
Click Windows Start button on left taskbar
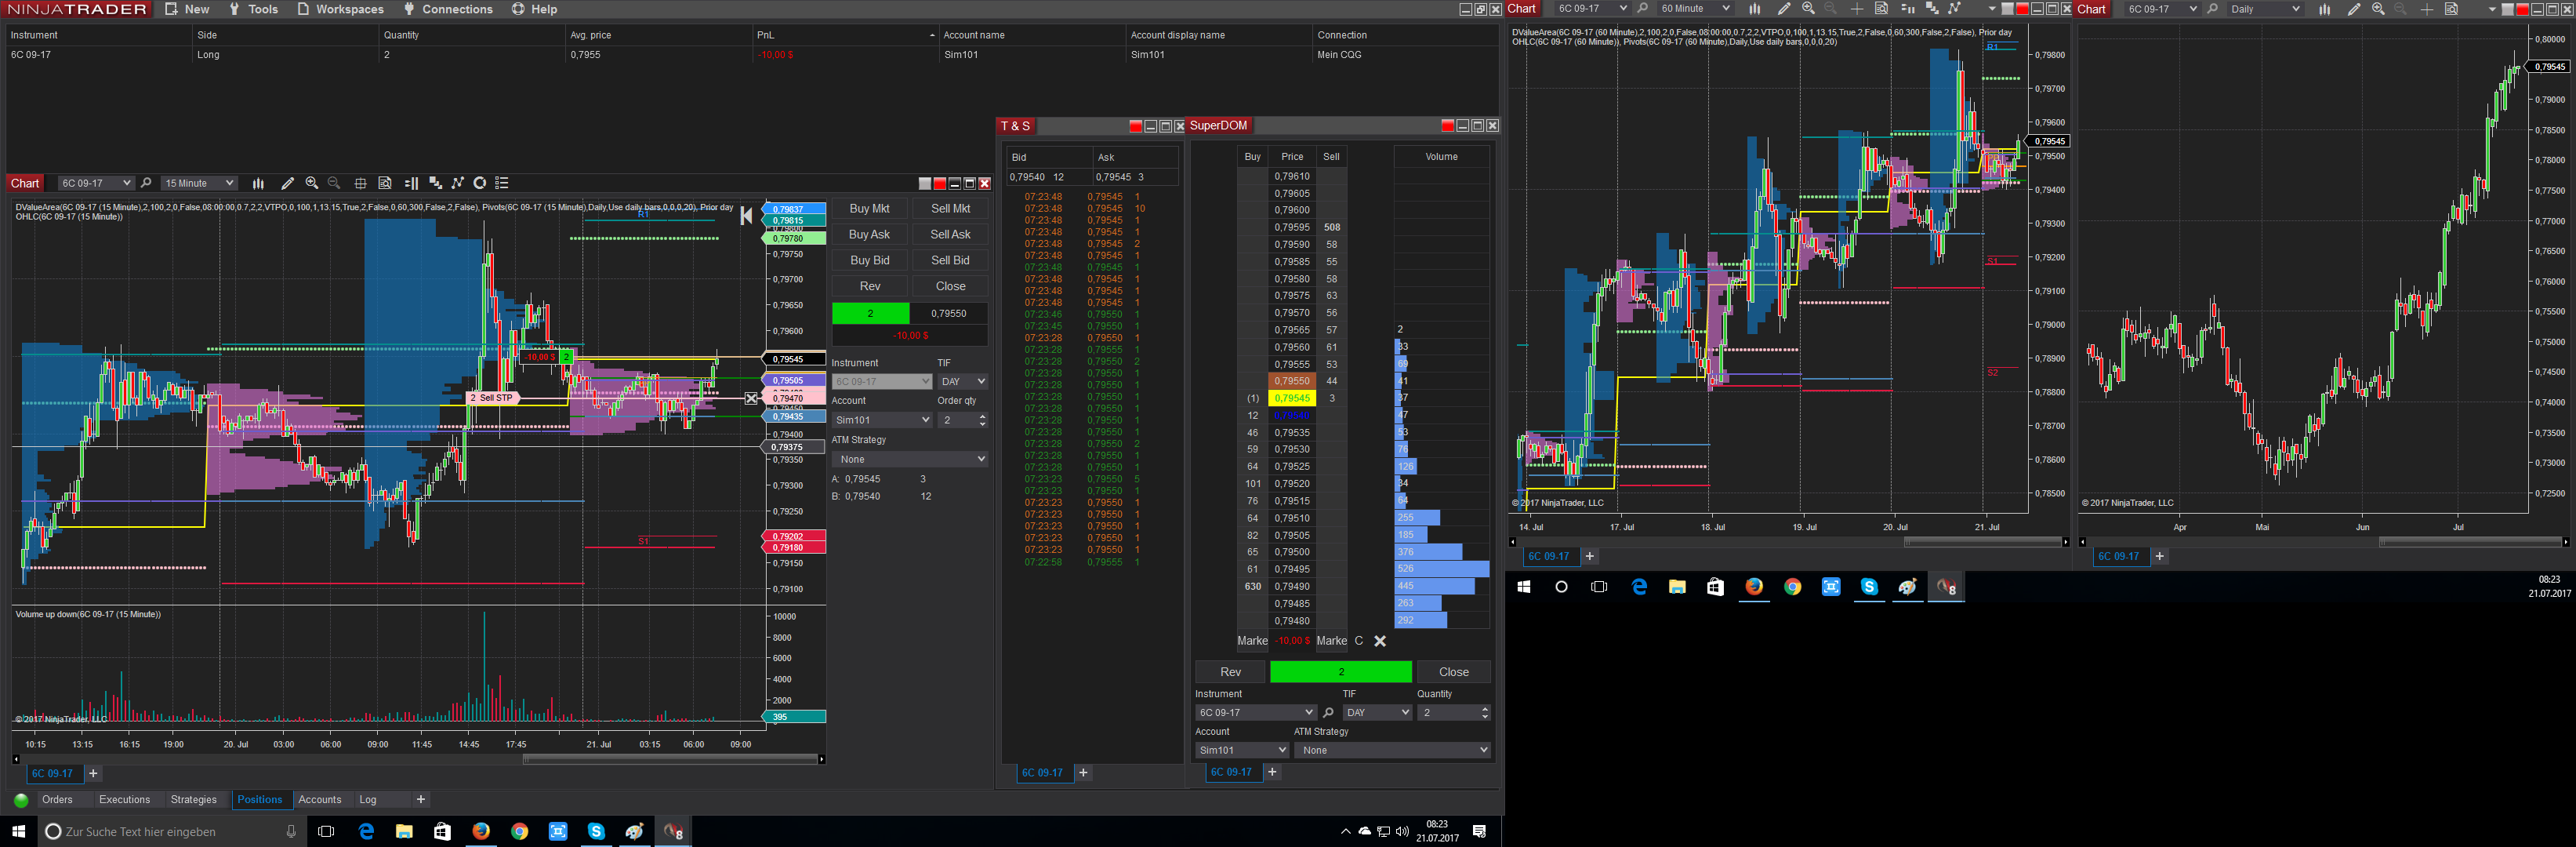coord(18,831)
